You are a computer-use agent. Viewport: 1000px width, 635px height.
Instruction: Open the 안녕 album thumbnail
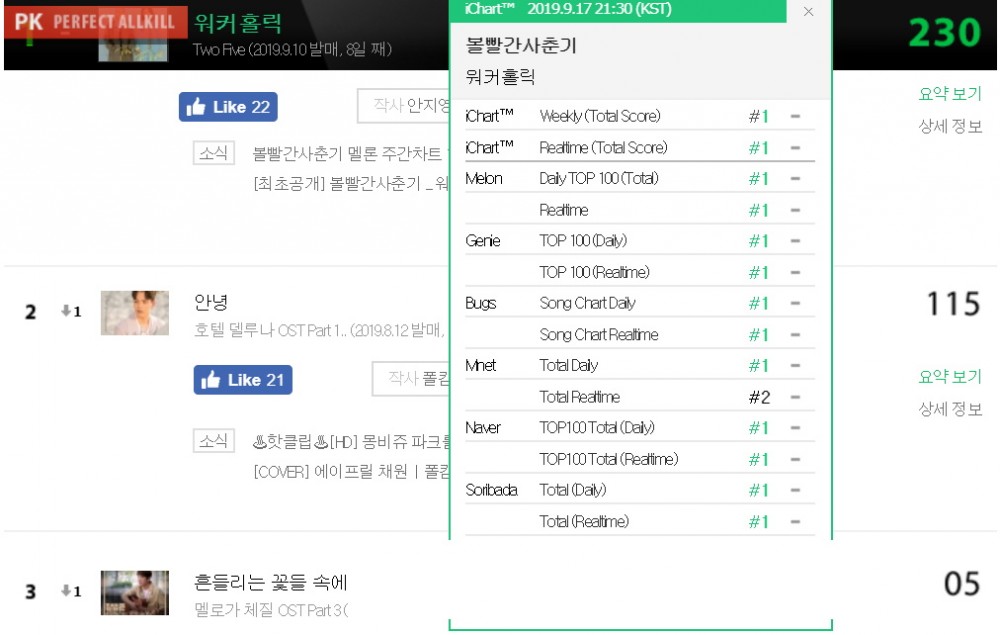(x=135, y=313)
